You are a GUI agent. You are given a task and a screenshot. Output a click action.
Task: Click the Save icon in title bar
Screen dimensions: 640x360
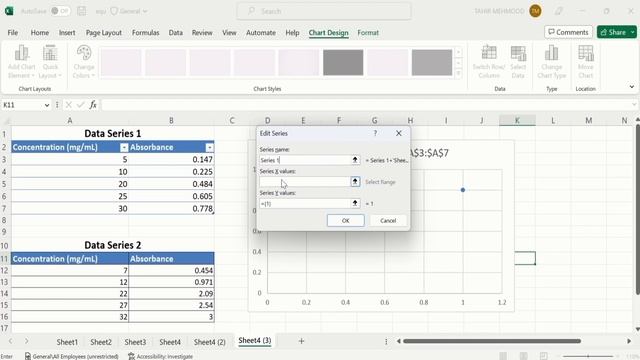[82, 11]
